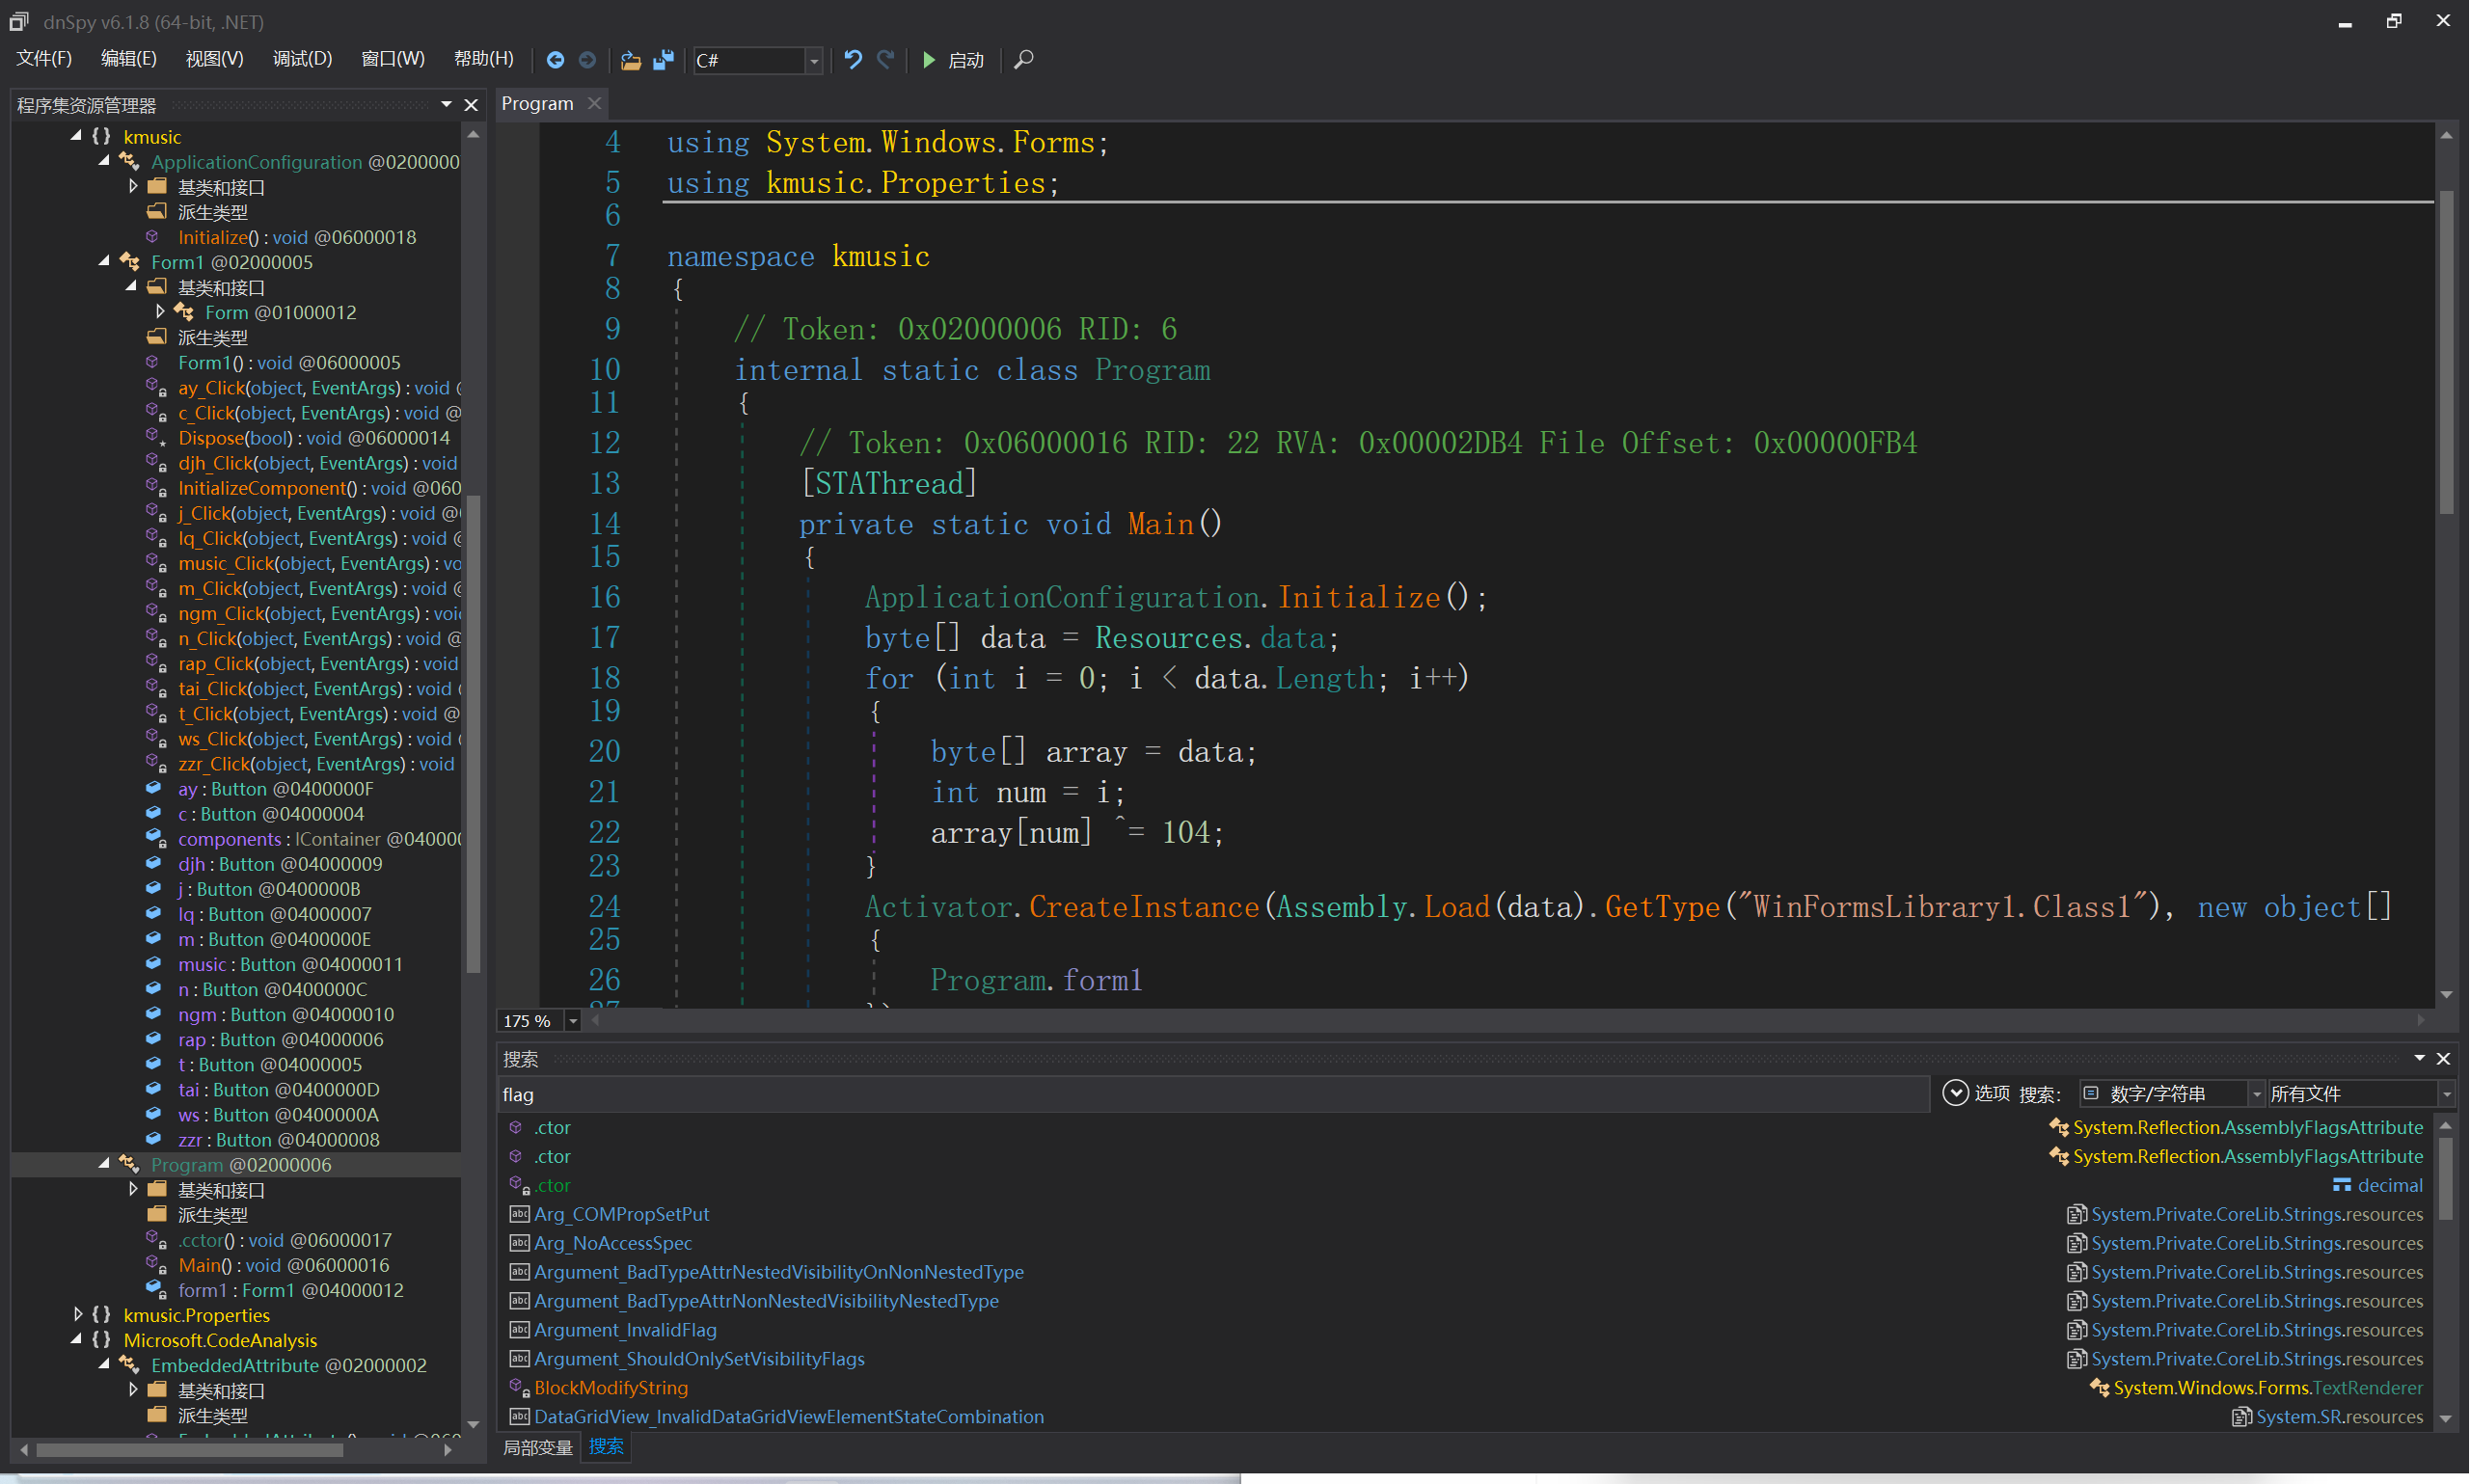2470x1484 pixels.
Task: Select the components : IContainer field
Action: (x=319, y=839)
